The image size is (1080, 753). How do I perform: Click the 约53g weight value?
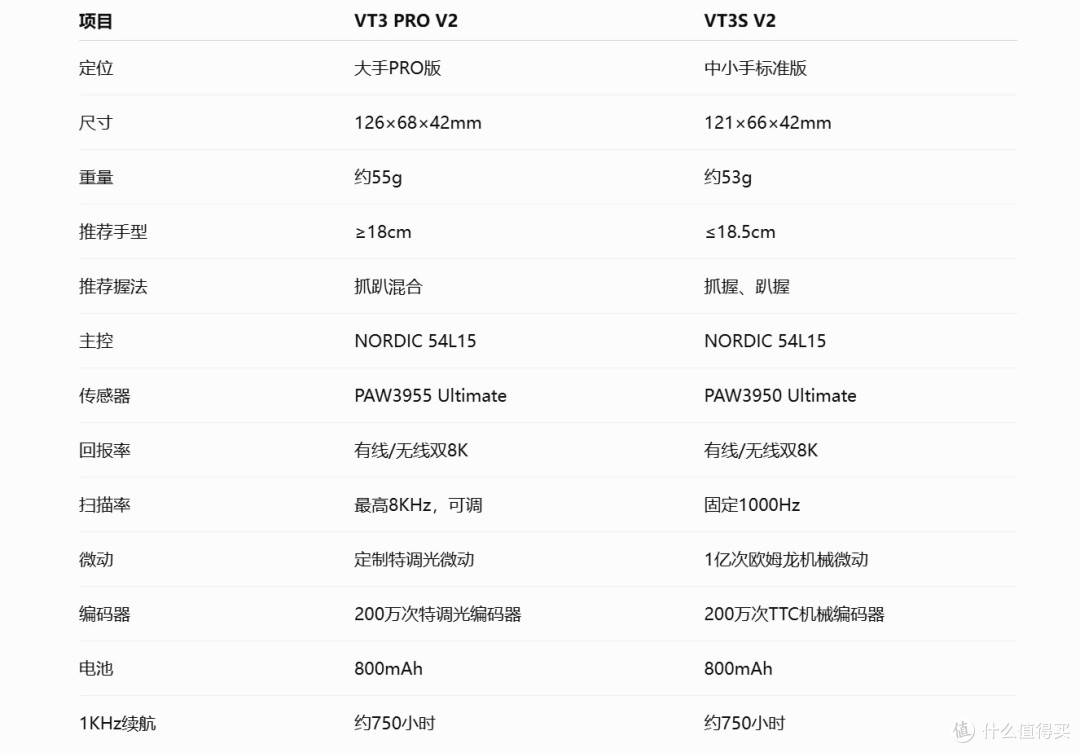point(728,177)
